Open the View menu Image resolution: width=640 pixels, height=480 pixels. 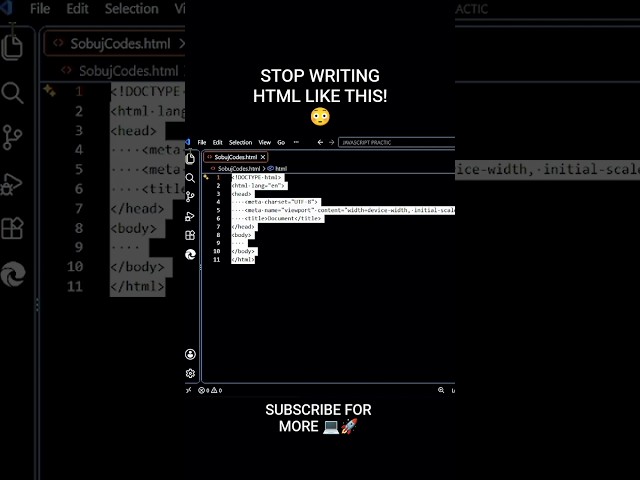pos(264,142)
